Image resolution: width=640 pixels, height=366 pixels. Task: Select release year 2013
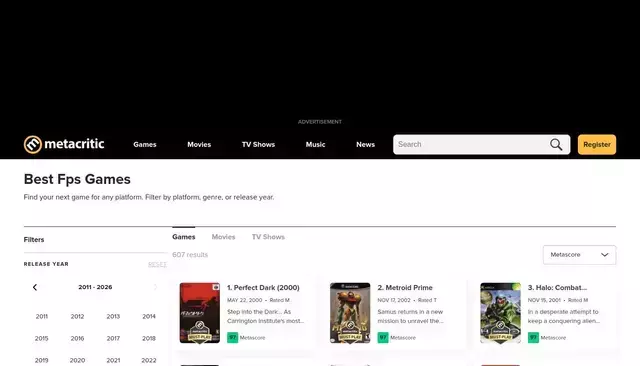click(113, 316)
